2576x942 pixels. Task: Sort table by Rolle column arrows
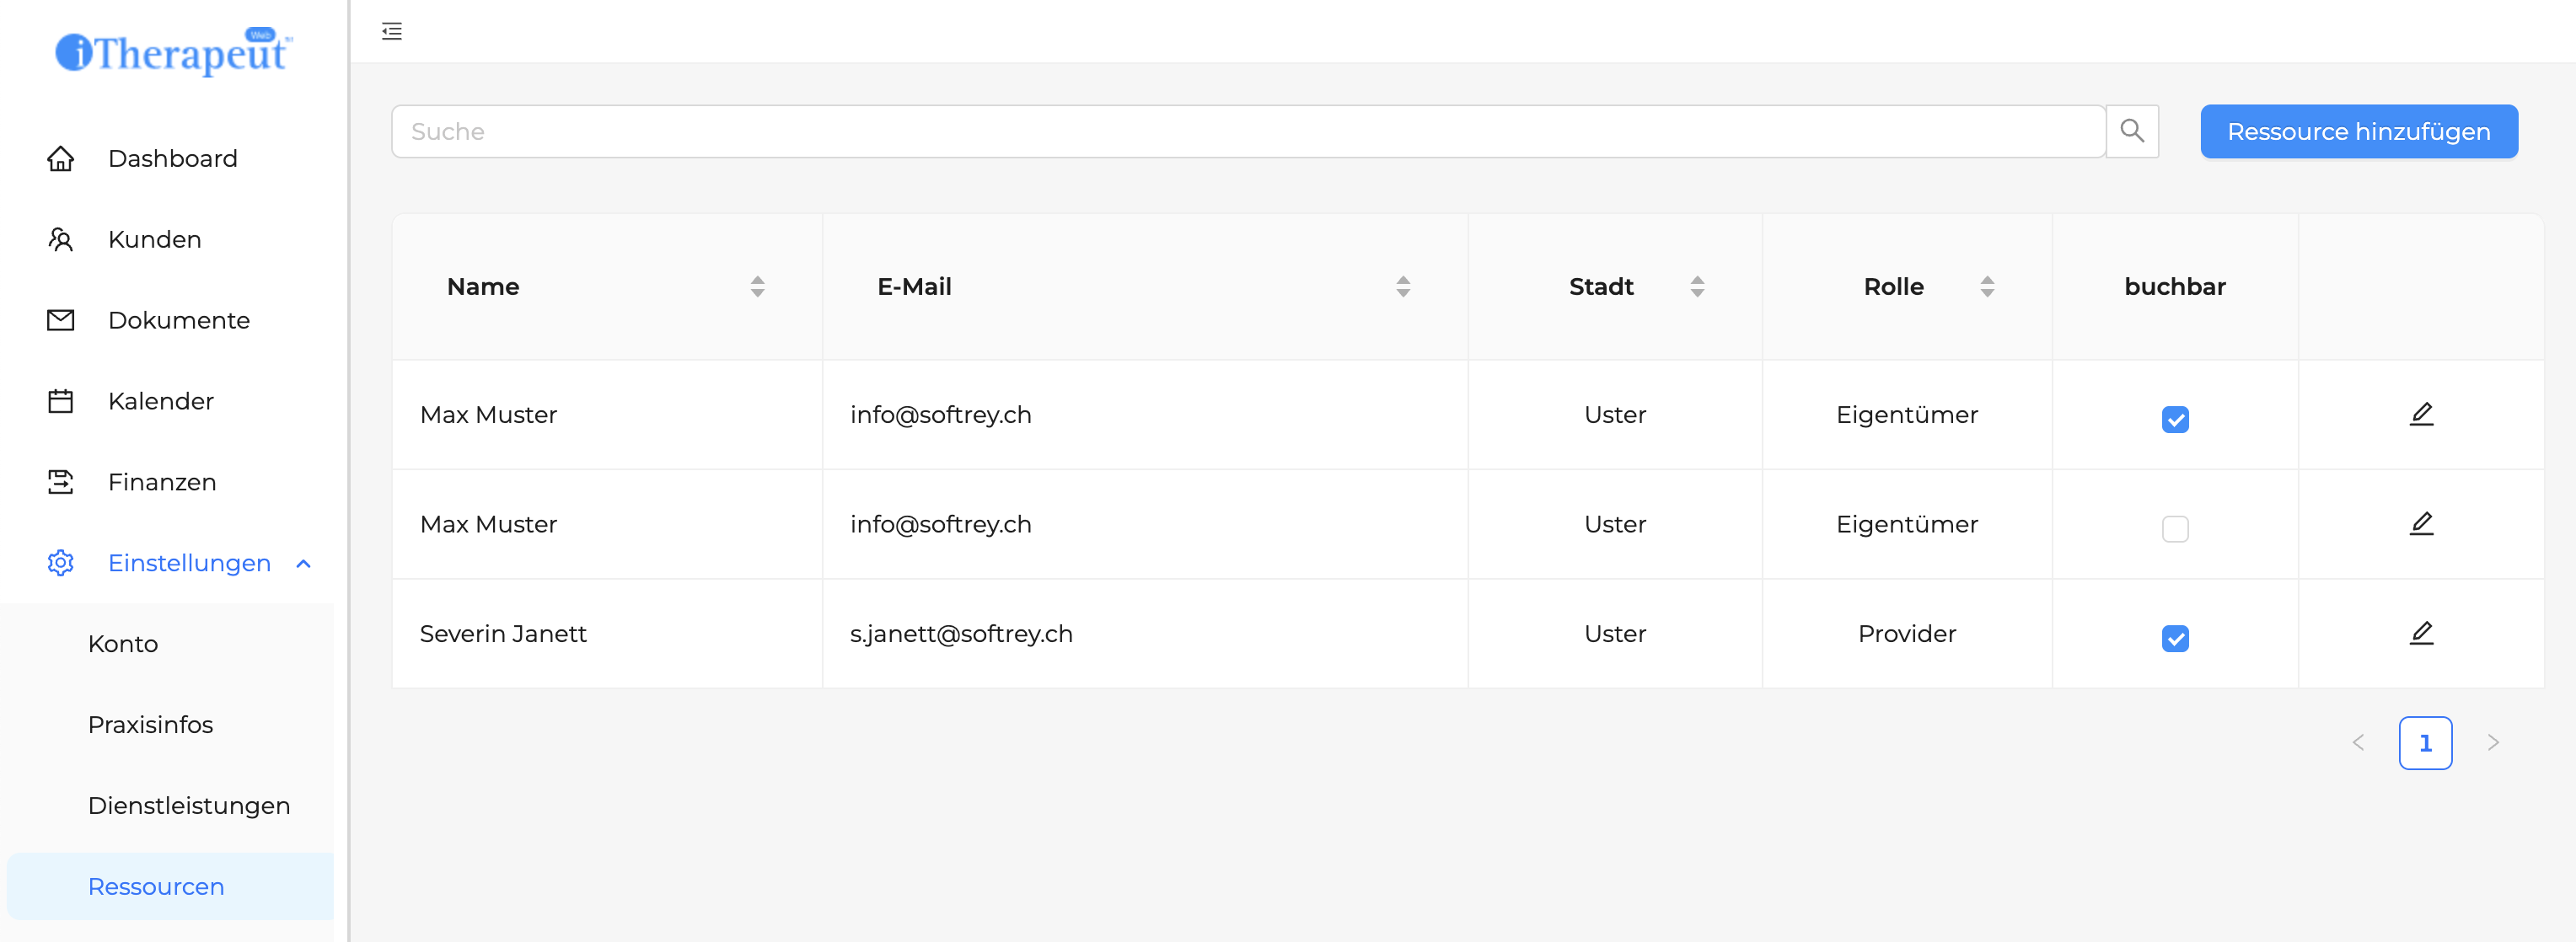click(1986, 287)
